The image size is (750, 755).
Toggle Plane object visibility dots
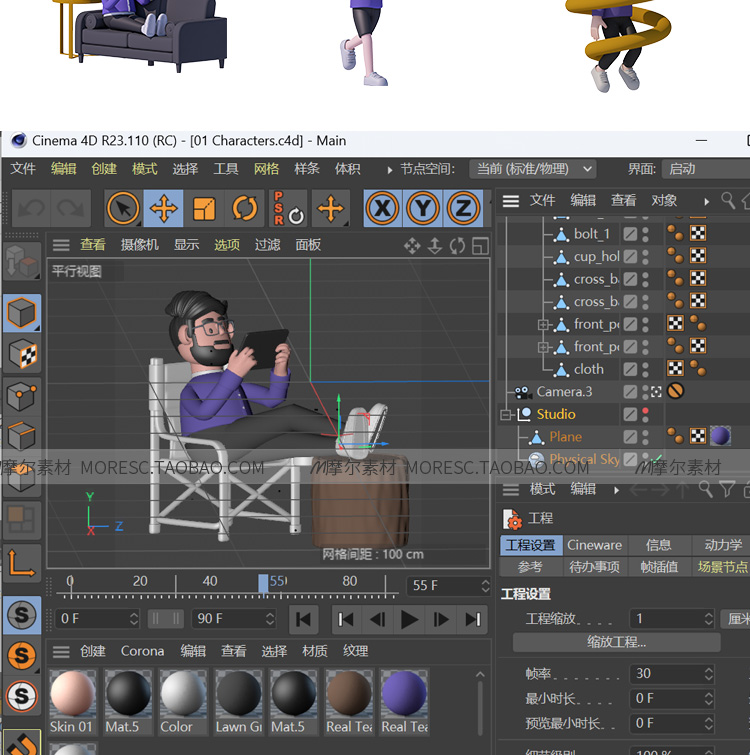645,437
